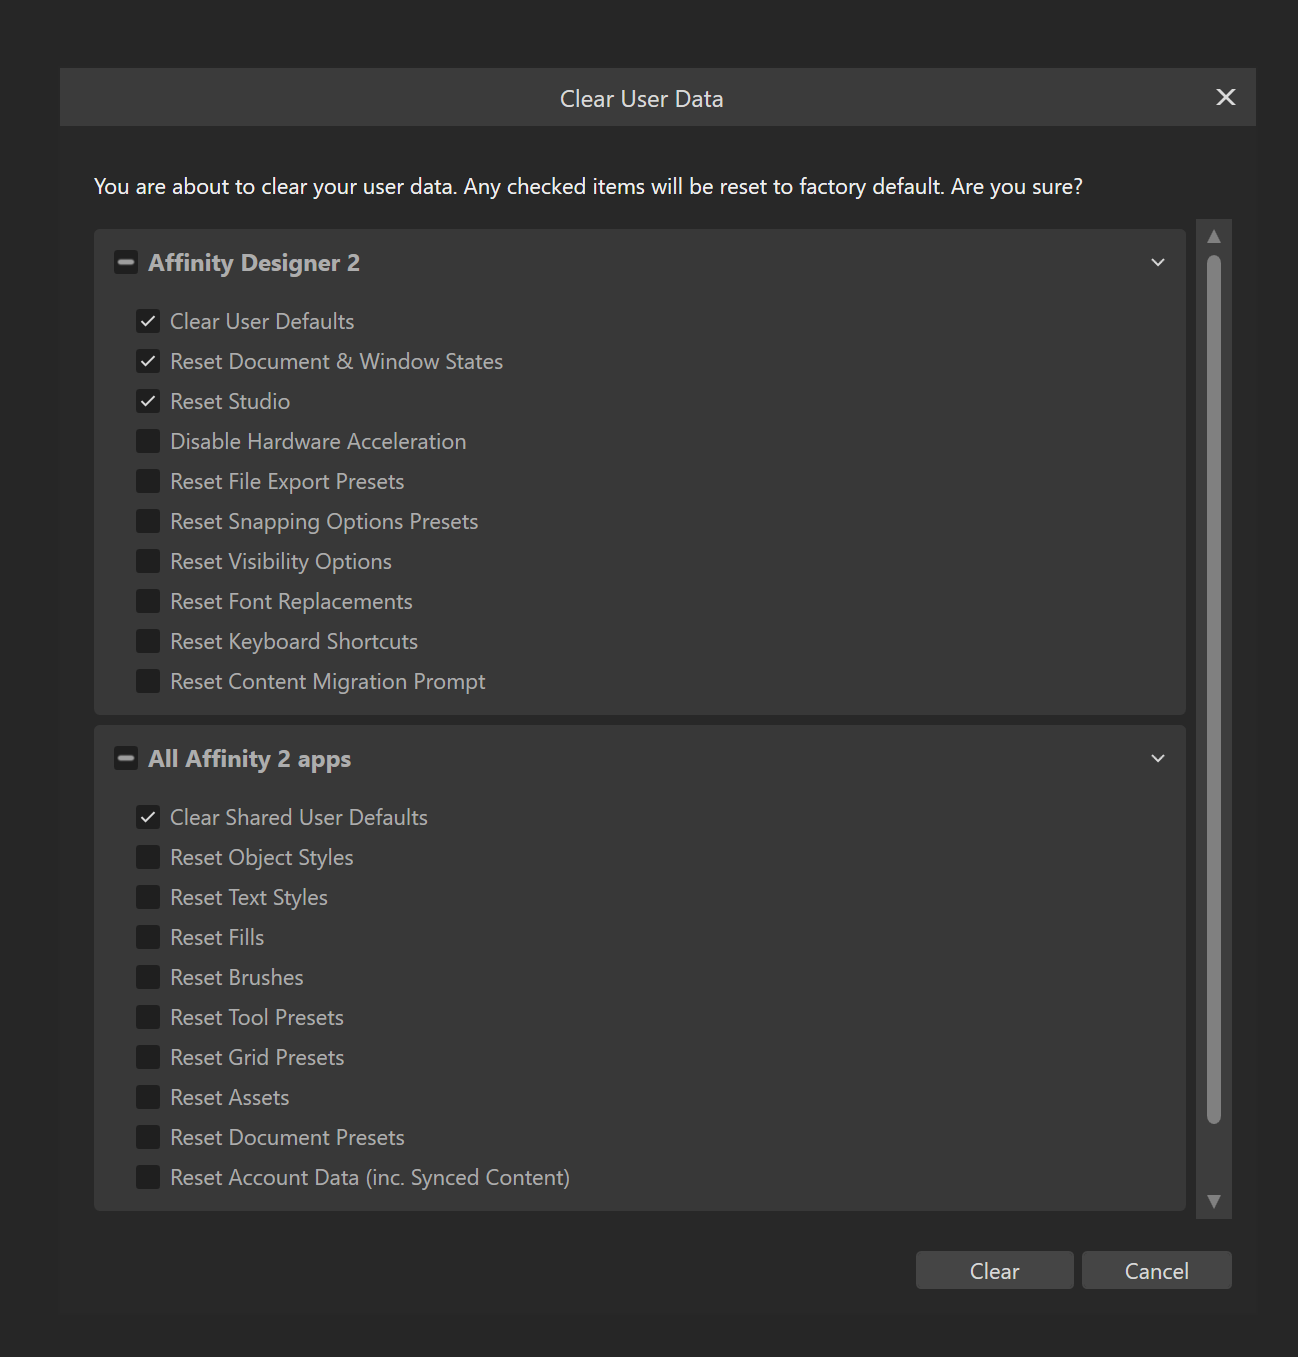Uncheck Reset Document & Window States
Screen dimensions: 1298x1357
[148, 361]
